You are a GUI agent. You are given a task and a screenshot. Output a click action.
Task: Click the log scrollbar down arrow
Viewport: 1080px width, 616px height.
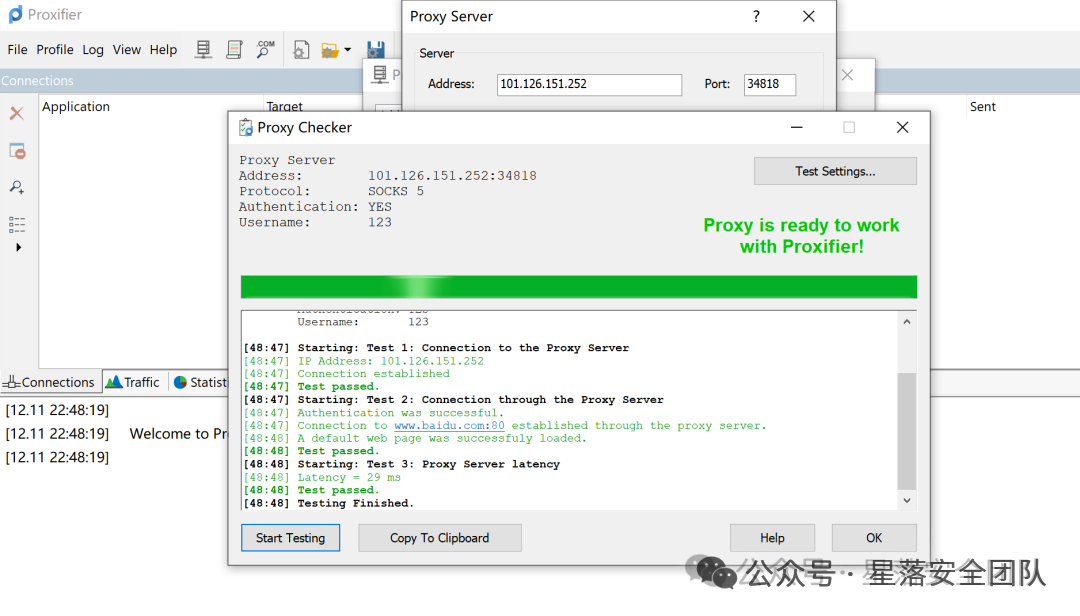coord(907,501)
